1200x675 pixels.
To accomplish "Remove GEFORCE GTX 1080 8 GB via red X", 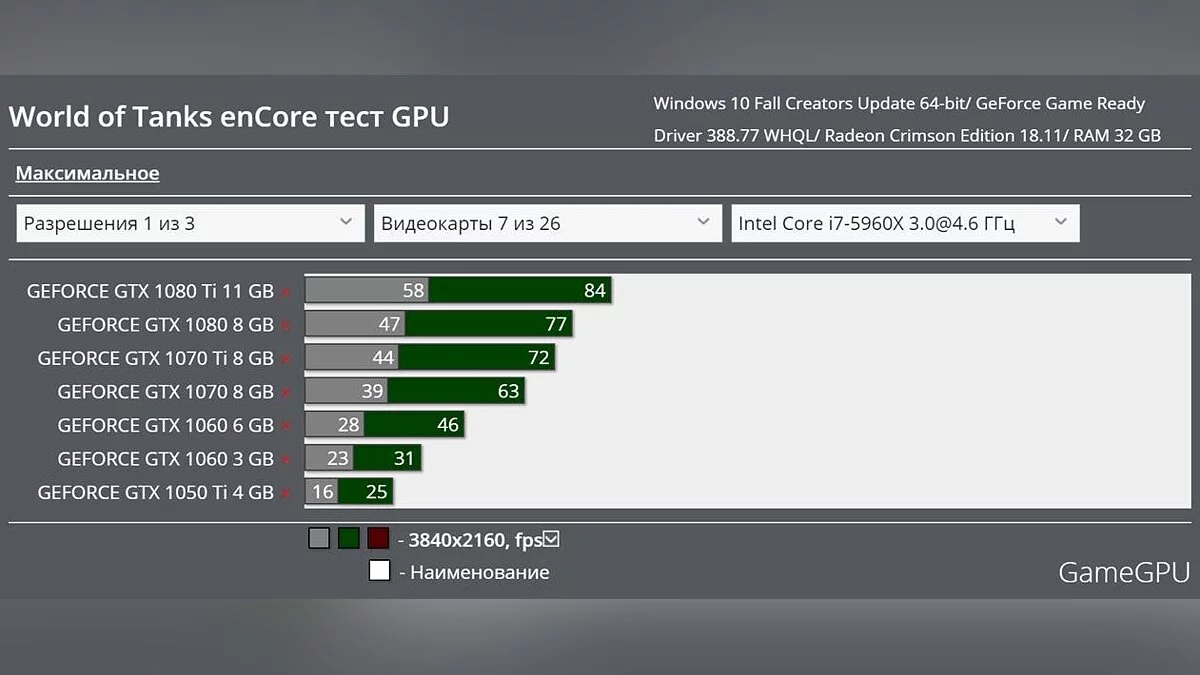I will click(285, 325).
